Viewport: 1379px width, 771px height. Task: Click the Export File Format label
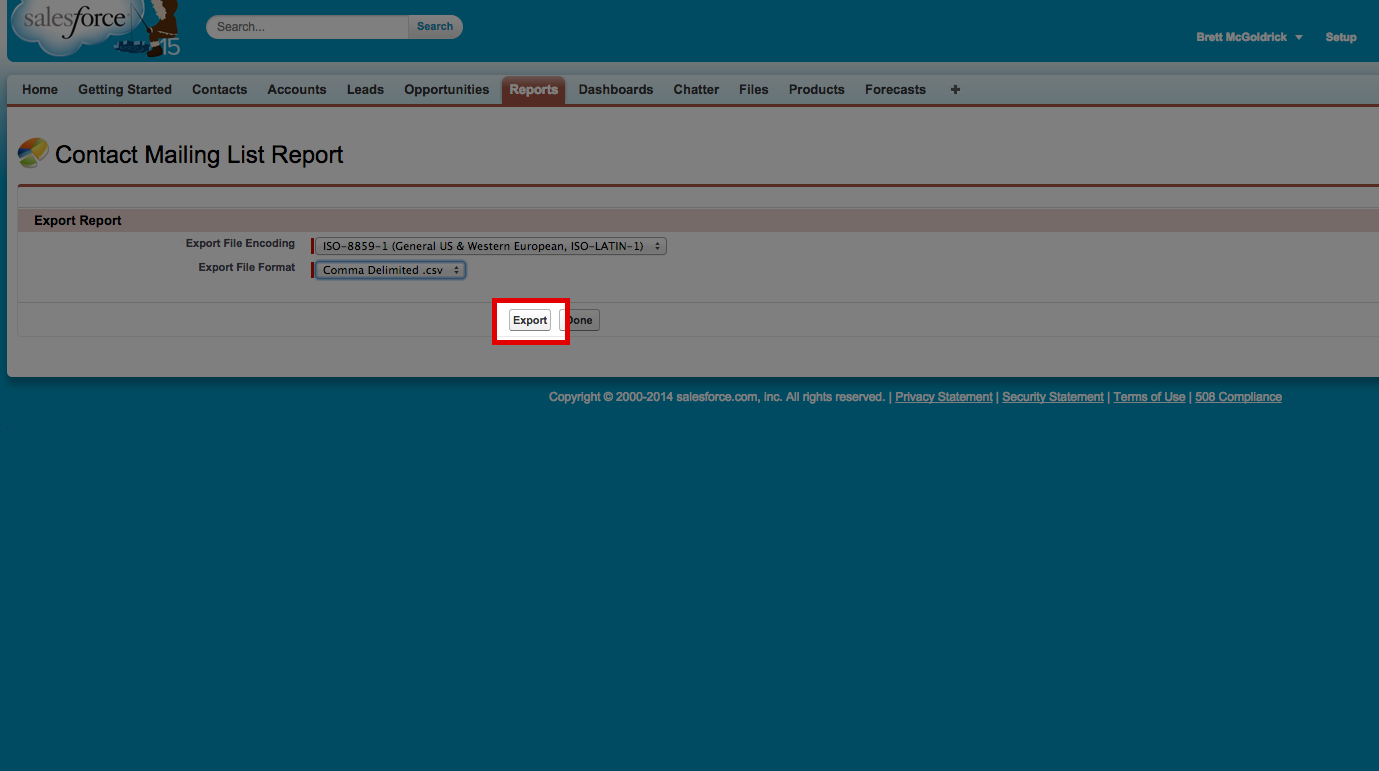click(247, 267)
